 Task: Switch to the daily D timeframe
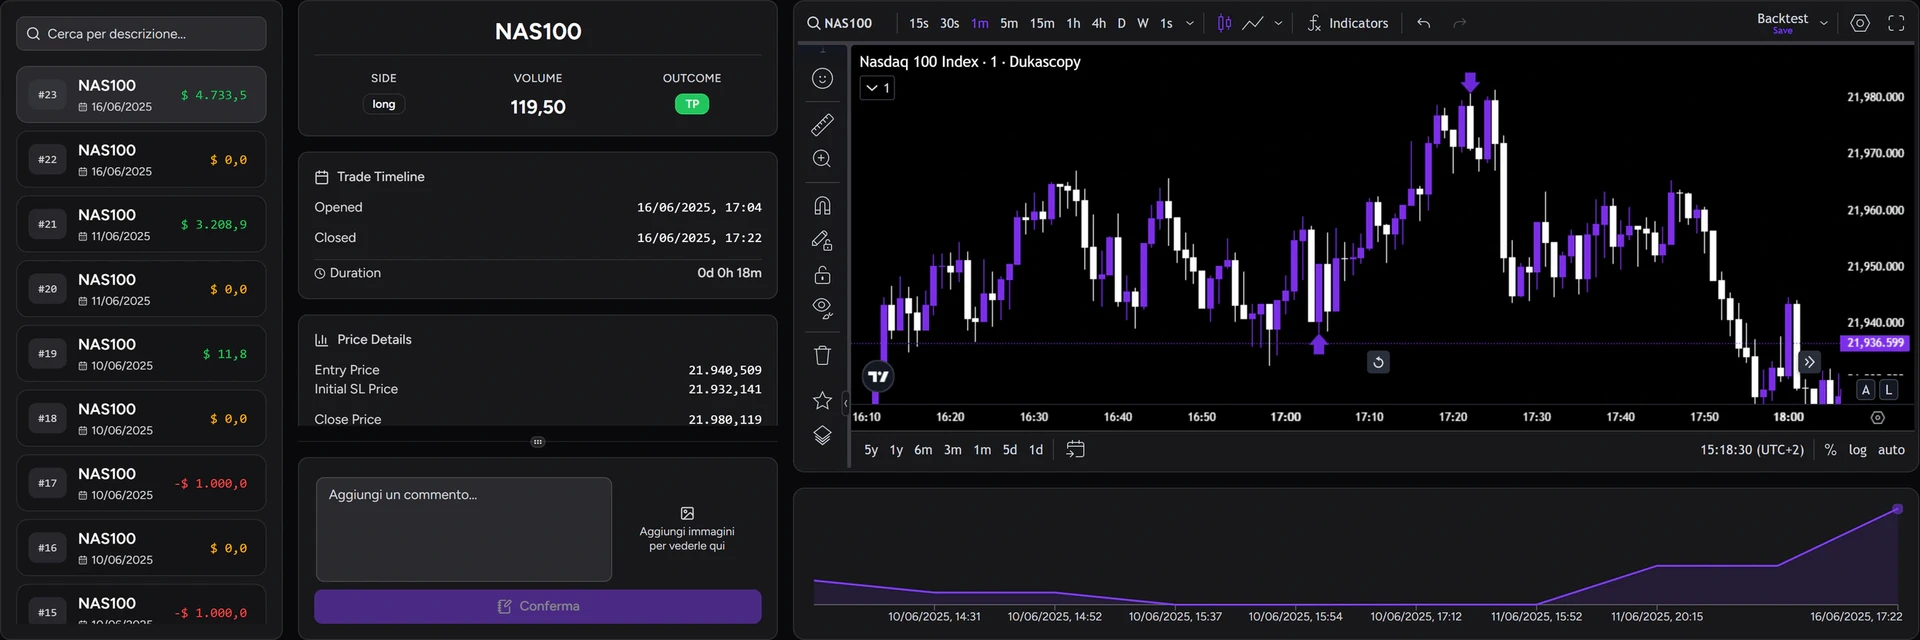(x=1121, y=23)
